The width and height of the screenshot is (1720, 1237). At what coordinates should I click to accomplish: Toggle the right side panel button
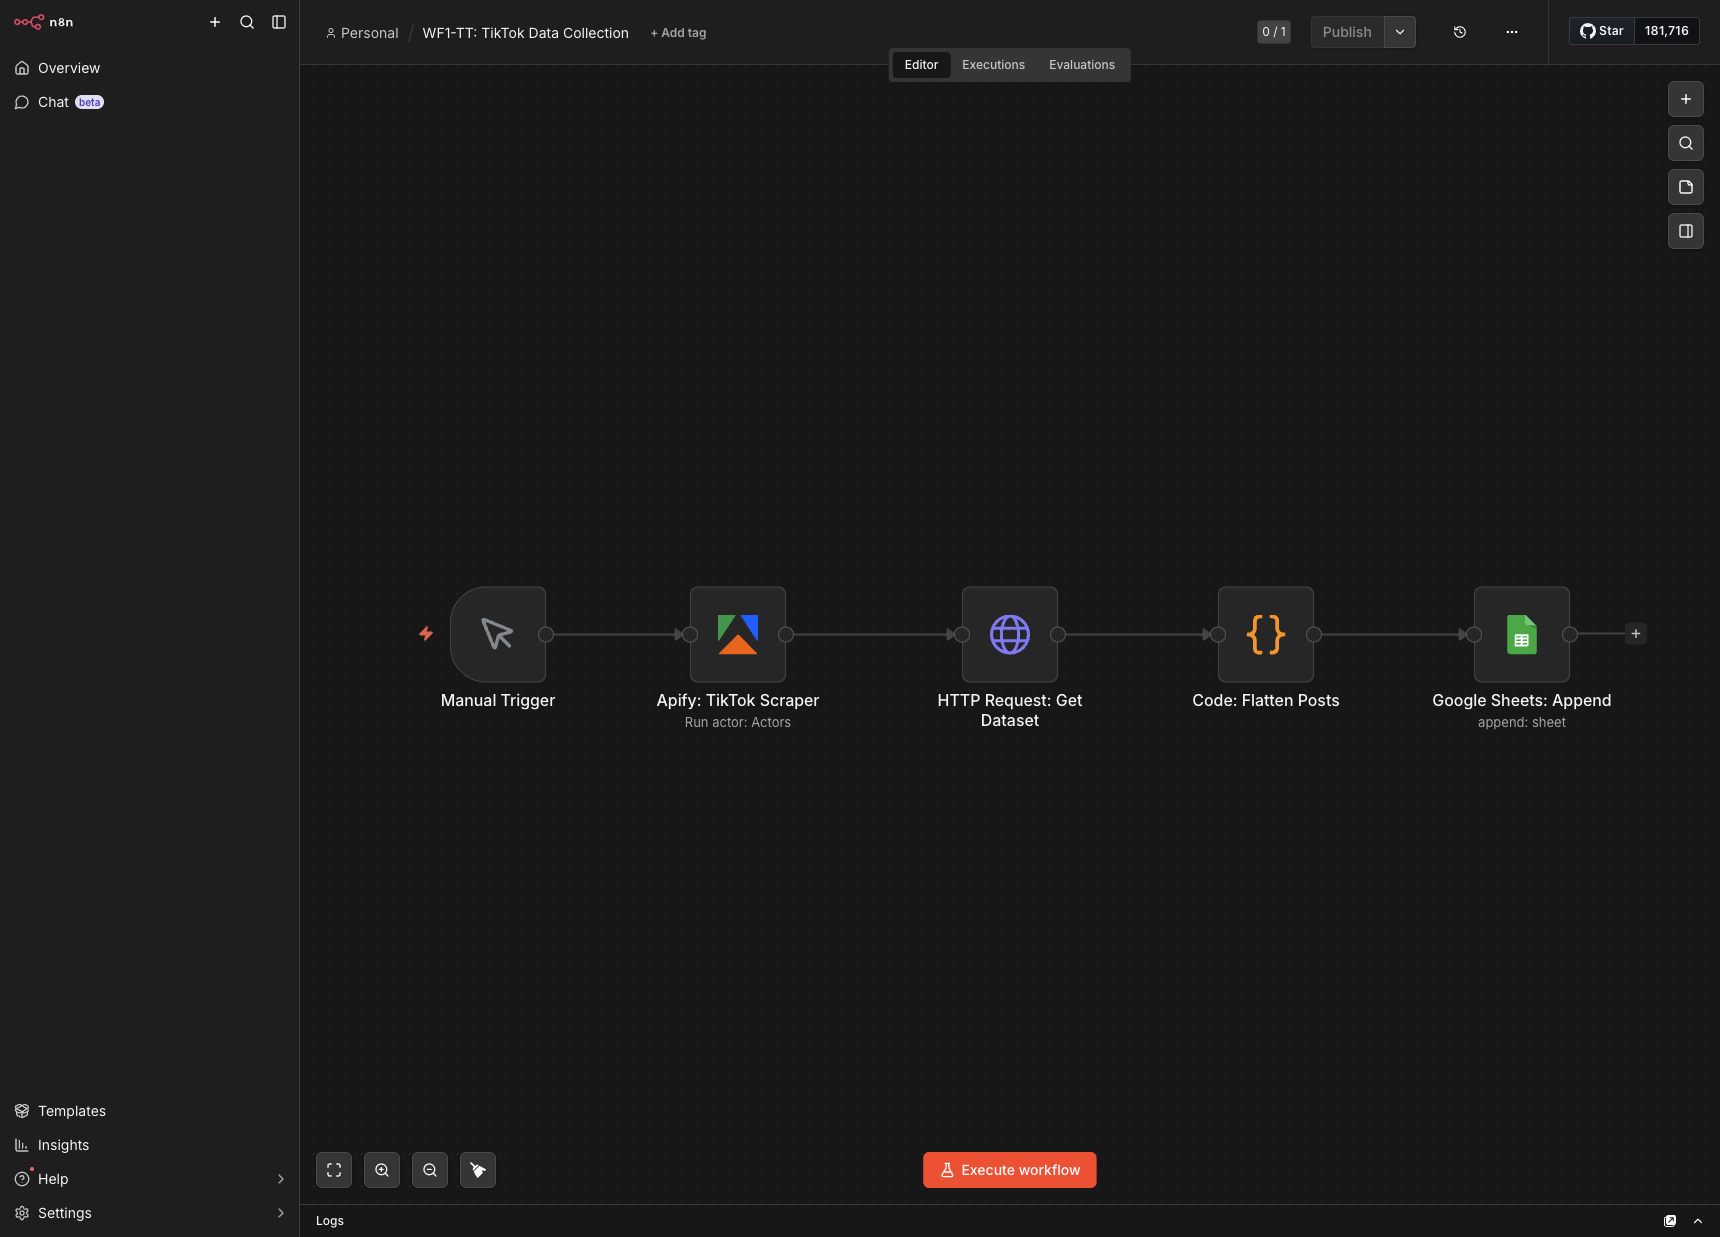click(x=1686, y=231)
